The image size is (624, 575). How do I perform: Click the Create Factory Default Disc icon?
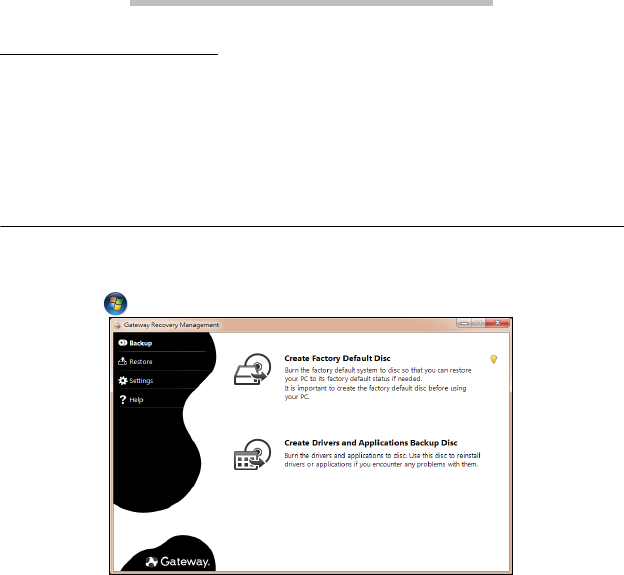[253, 369]
